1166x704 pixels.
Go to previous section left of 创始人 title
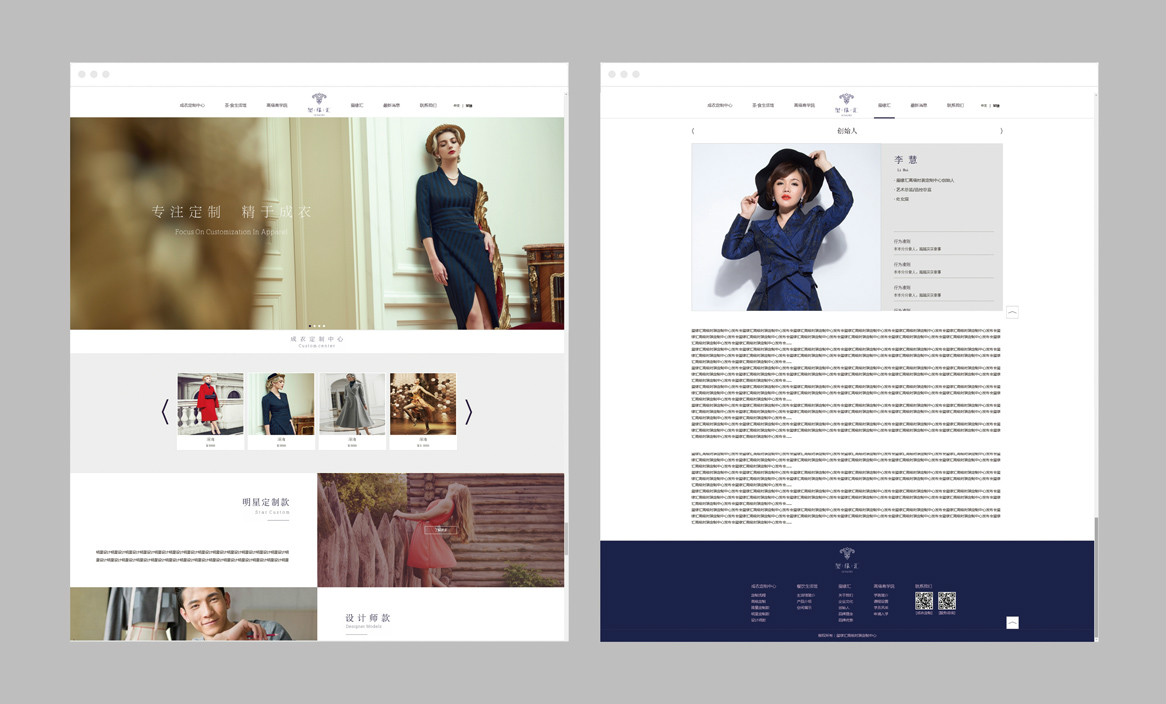coord(693,131)
